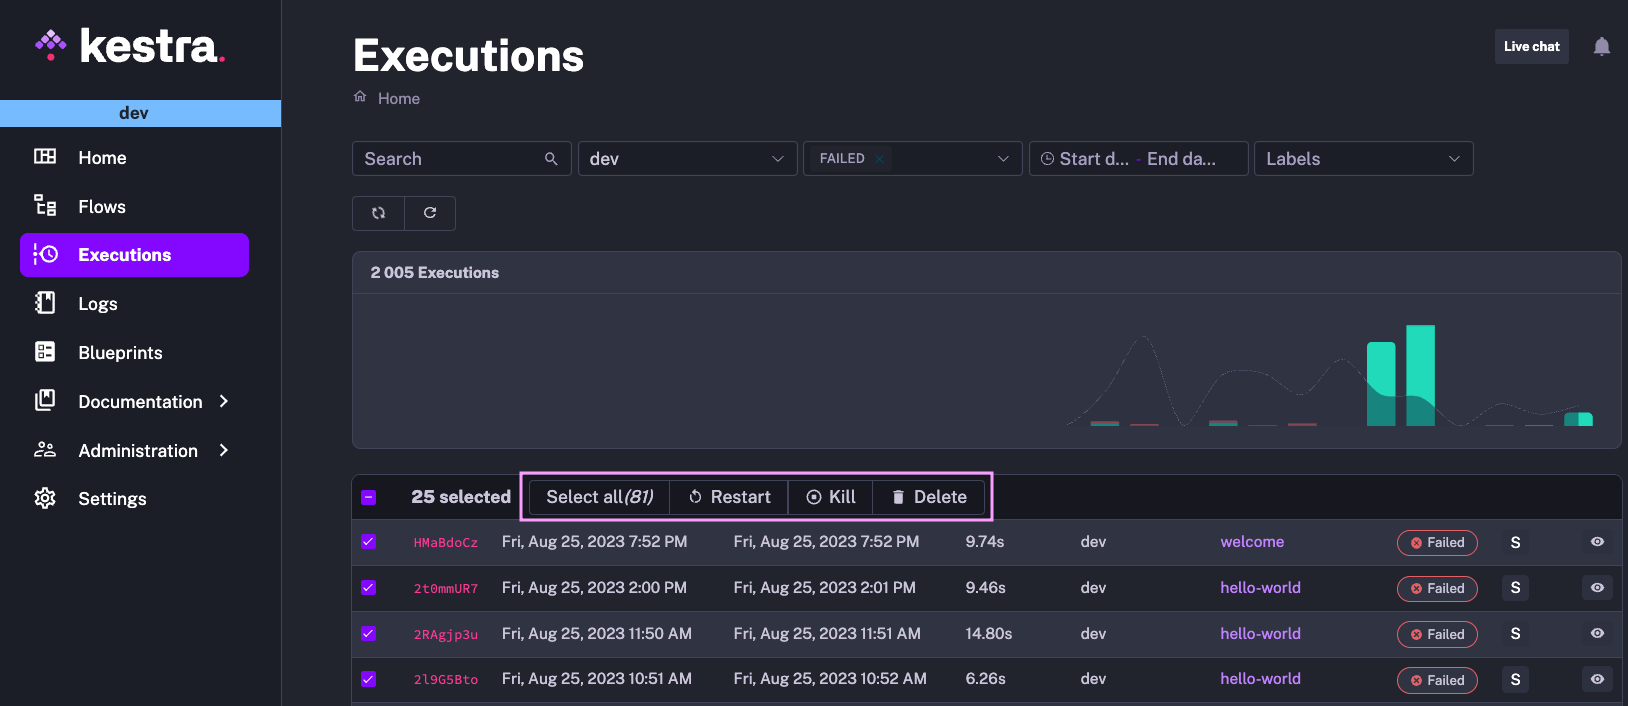Click the refresh arrow icon button

pos(430,213)
